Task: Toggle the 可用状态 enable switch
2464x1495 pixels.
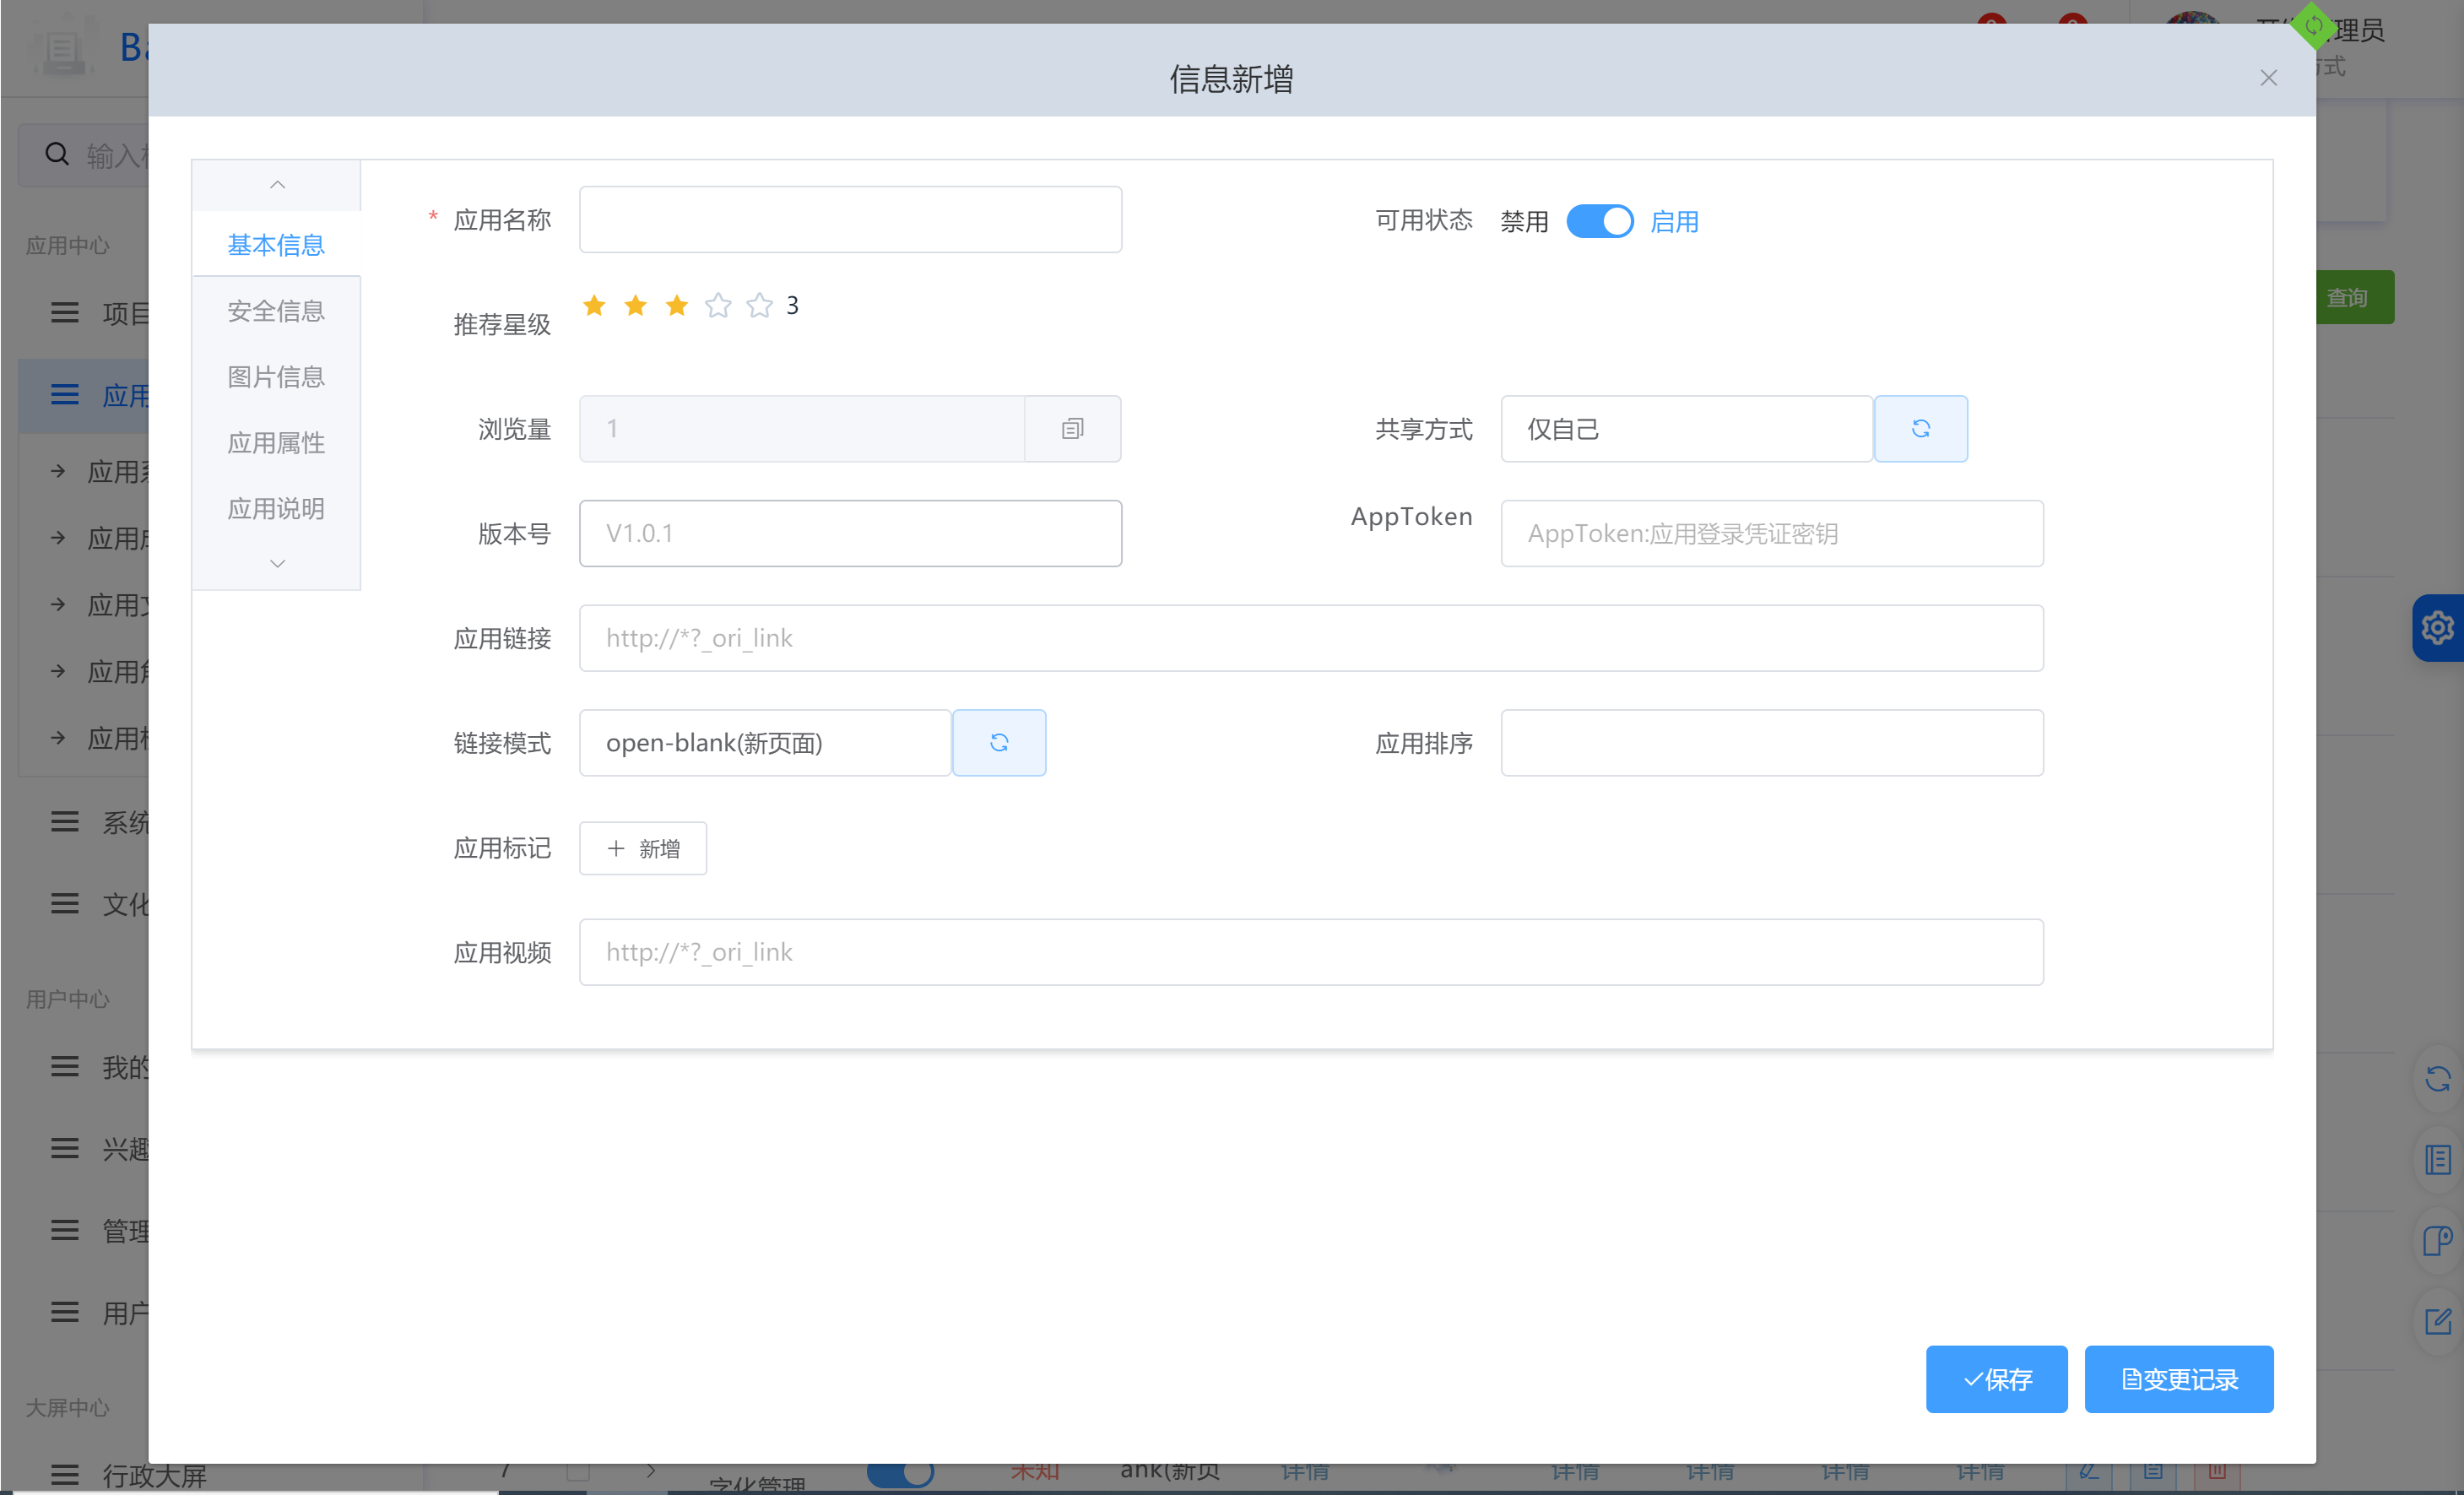Action: tap(1599, 221)
